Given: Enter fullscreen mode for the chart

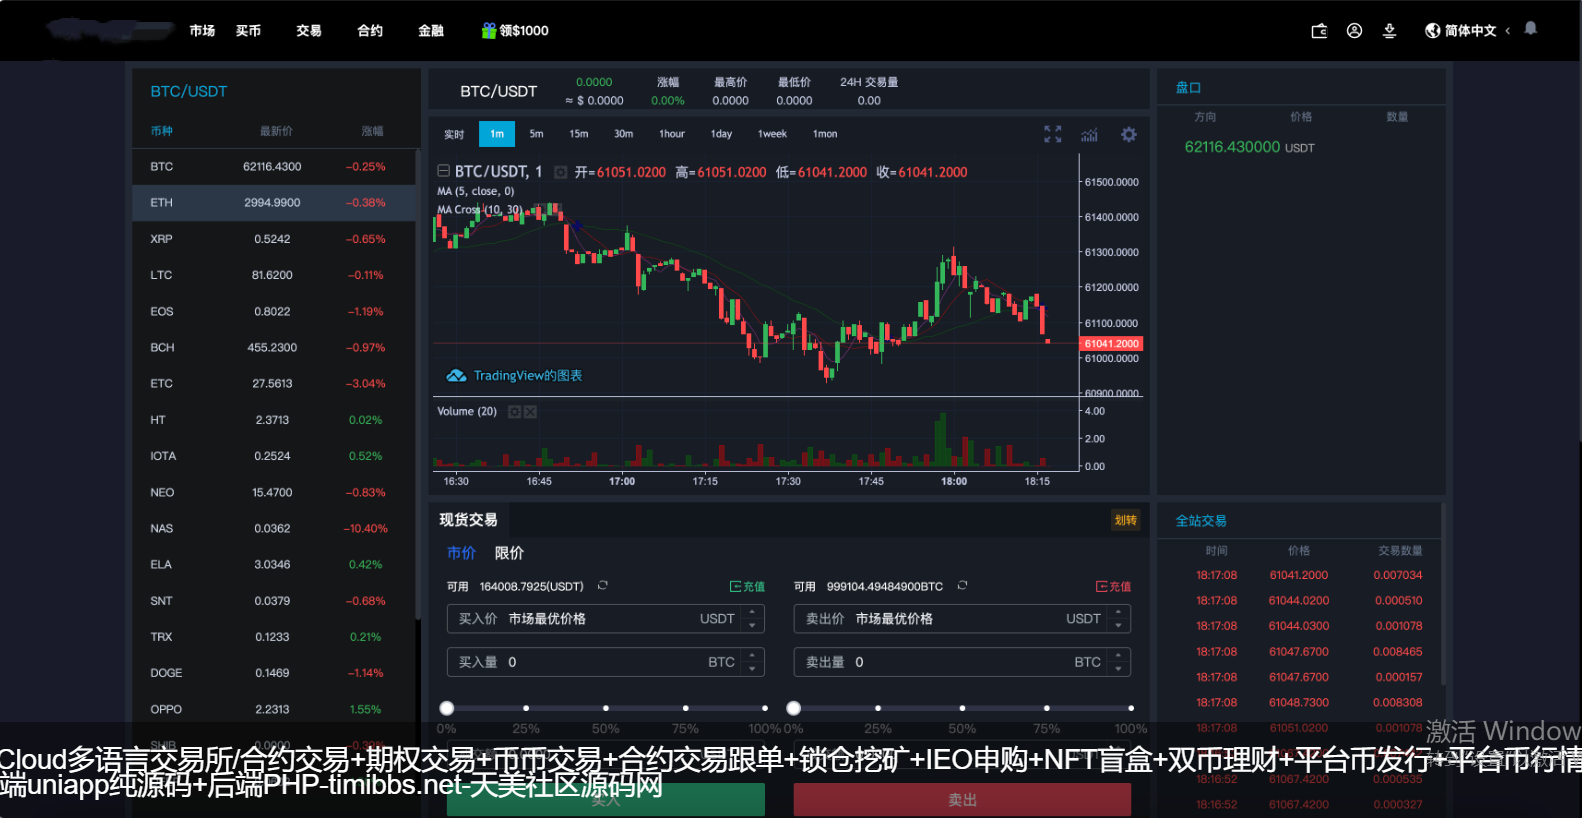Looking at the screenshot, I should (x=1052, y=134).
